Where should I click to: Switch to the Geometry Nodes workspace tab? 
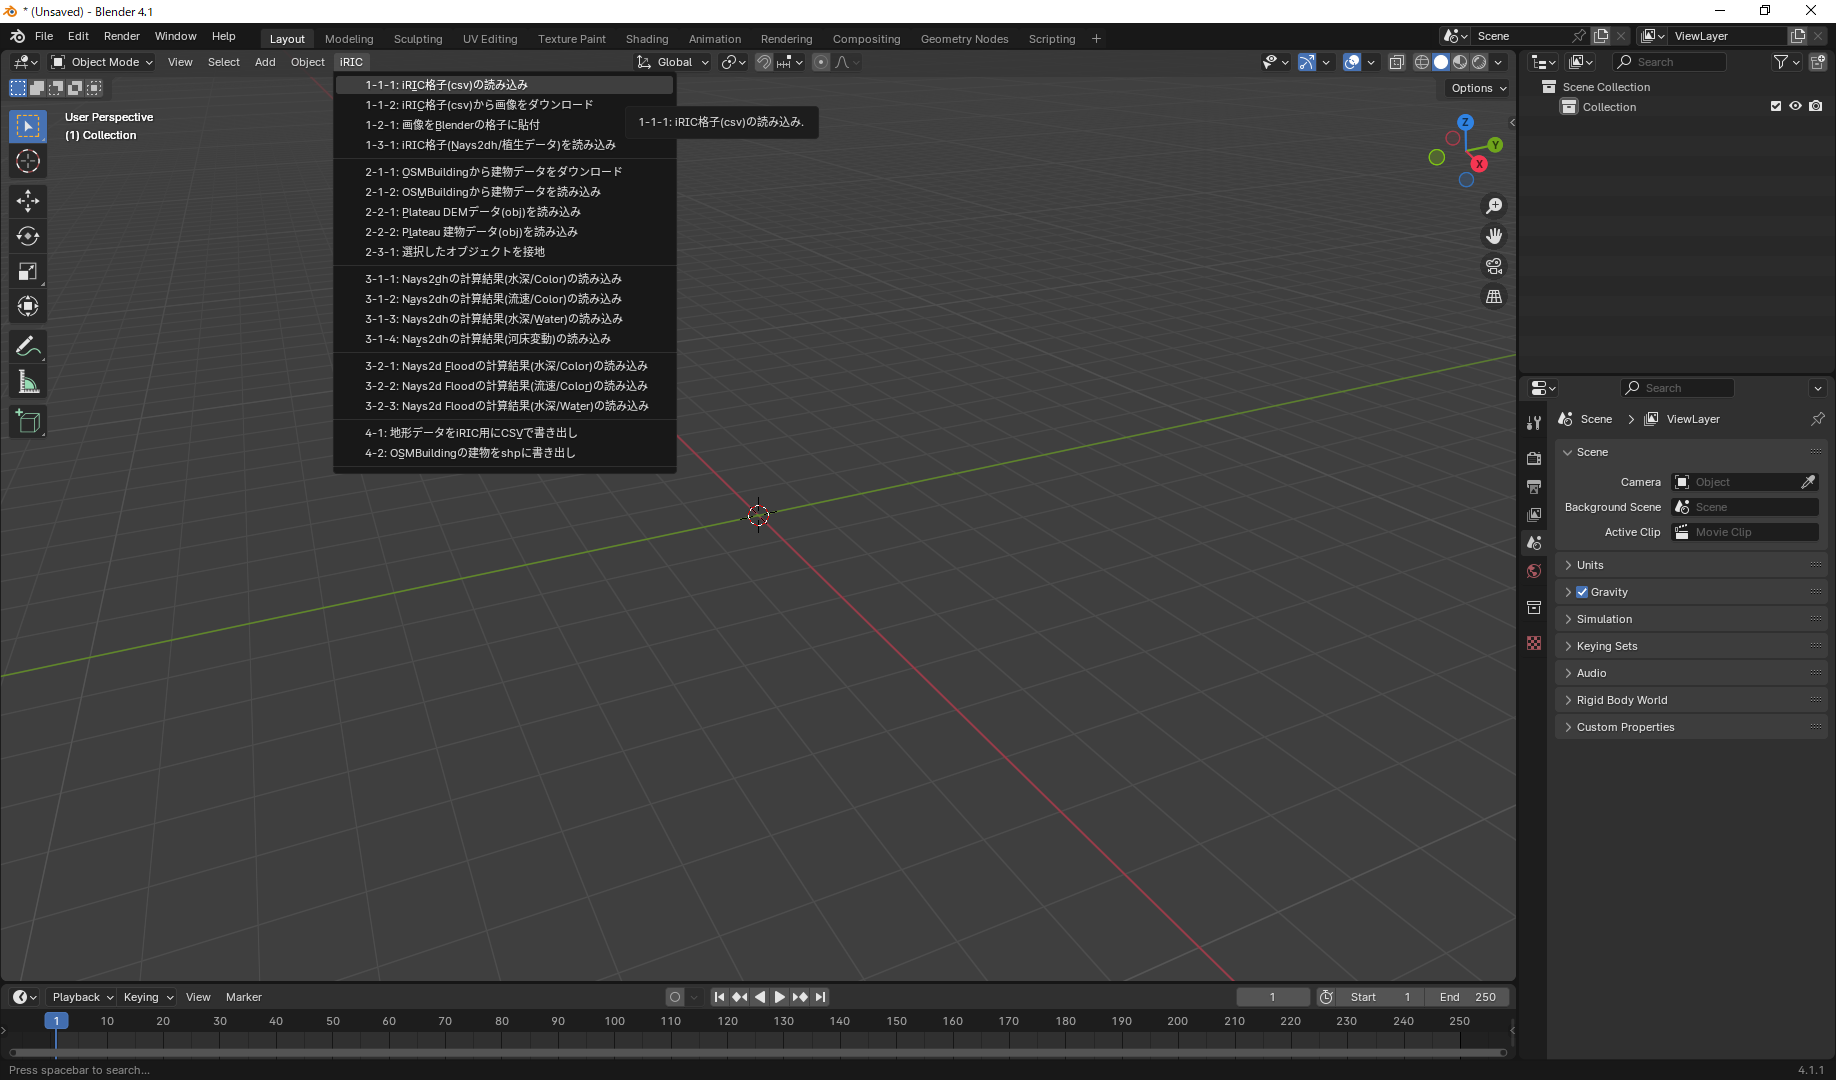(964, 39)
